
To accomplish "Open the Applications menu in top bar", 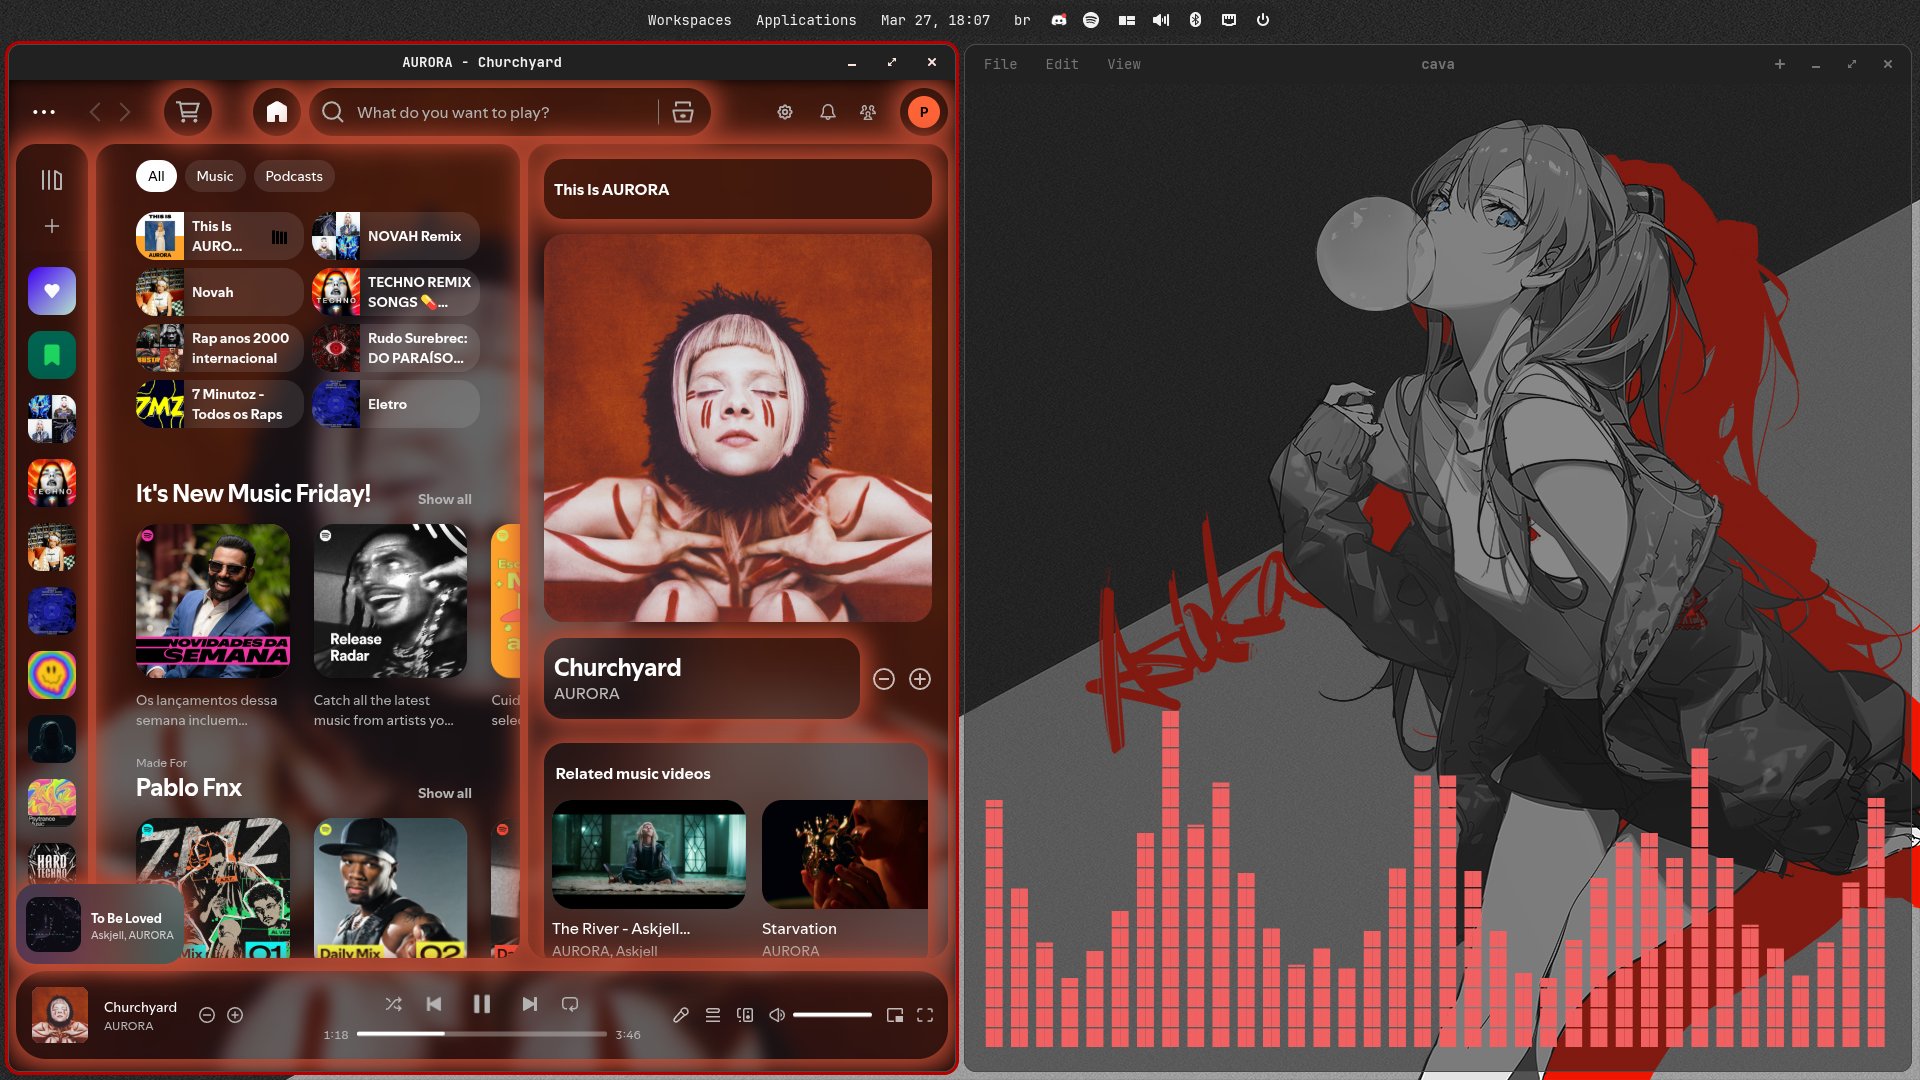I will point(806,20).
